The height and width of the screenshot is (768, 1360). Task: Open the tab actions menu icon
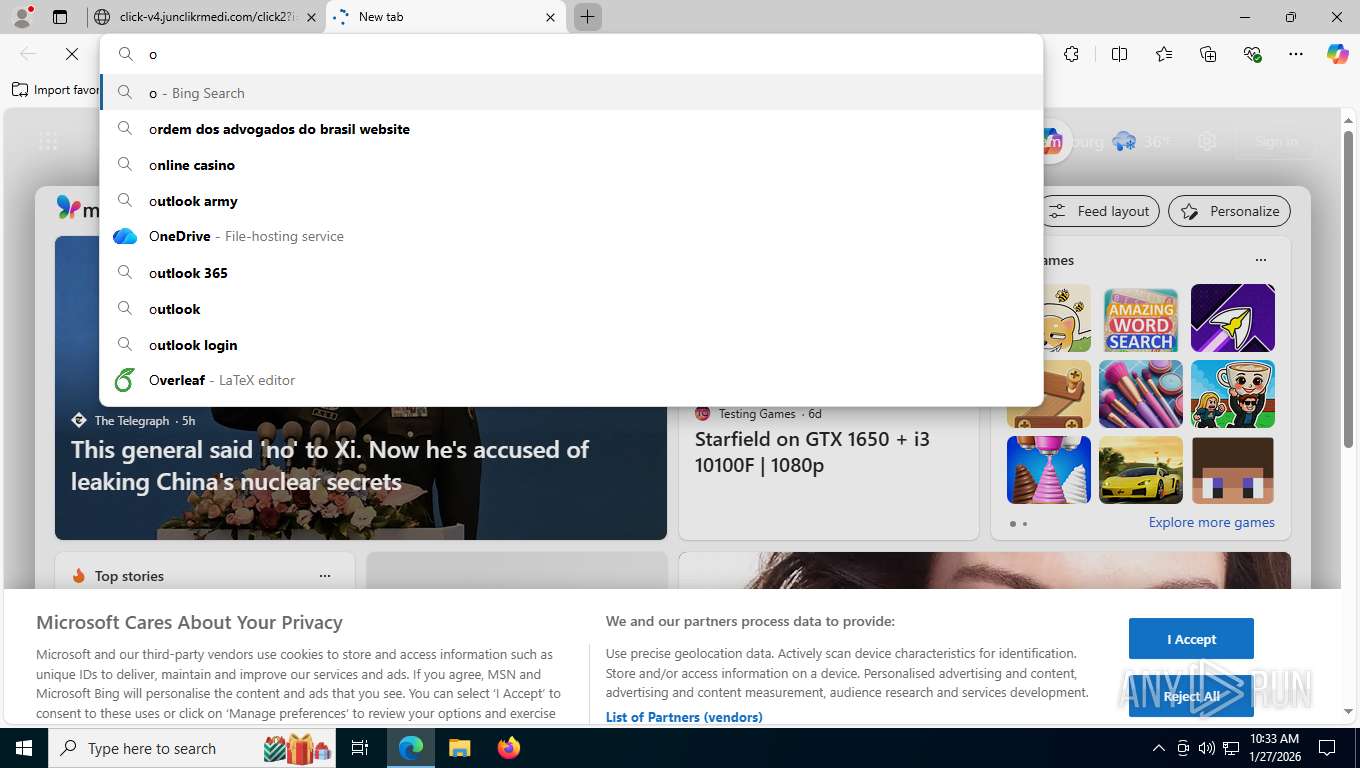click(x=60, y=17)
